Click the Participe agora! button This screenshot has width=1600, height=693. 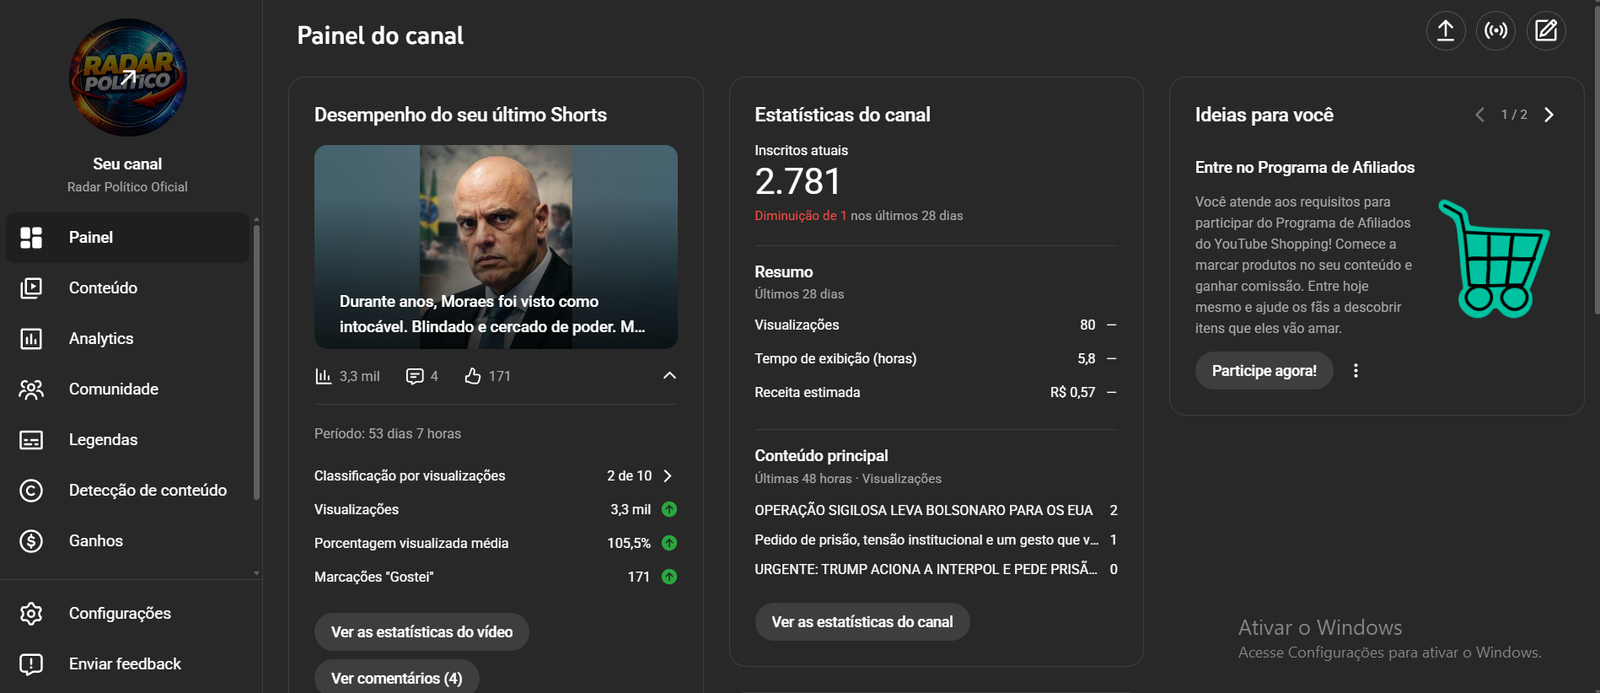1264,371
